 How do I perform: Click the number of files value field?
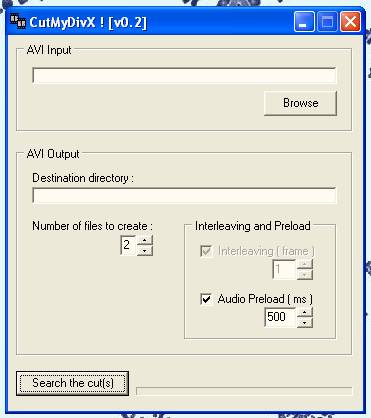pos(128,245)
